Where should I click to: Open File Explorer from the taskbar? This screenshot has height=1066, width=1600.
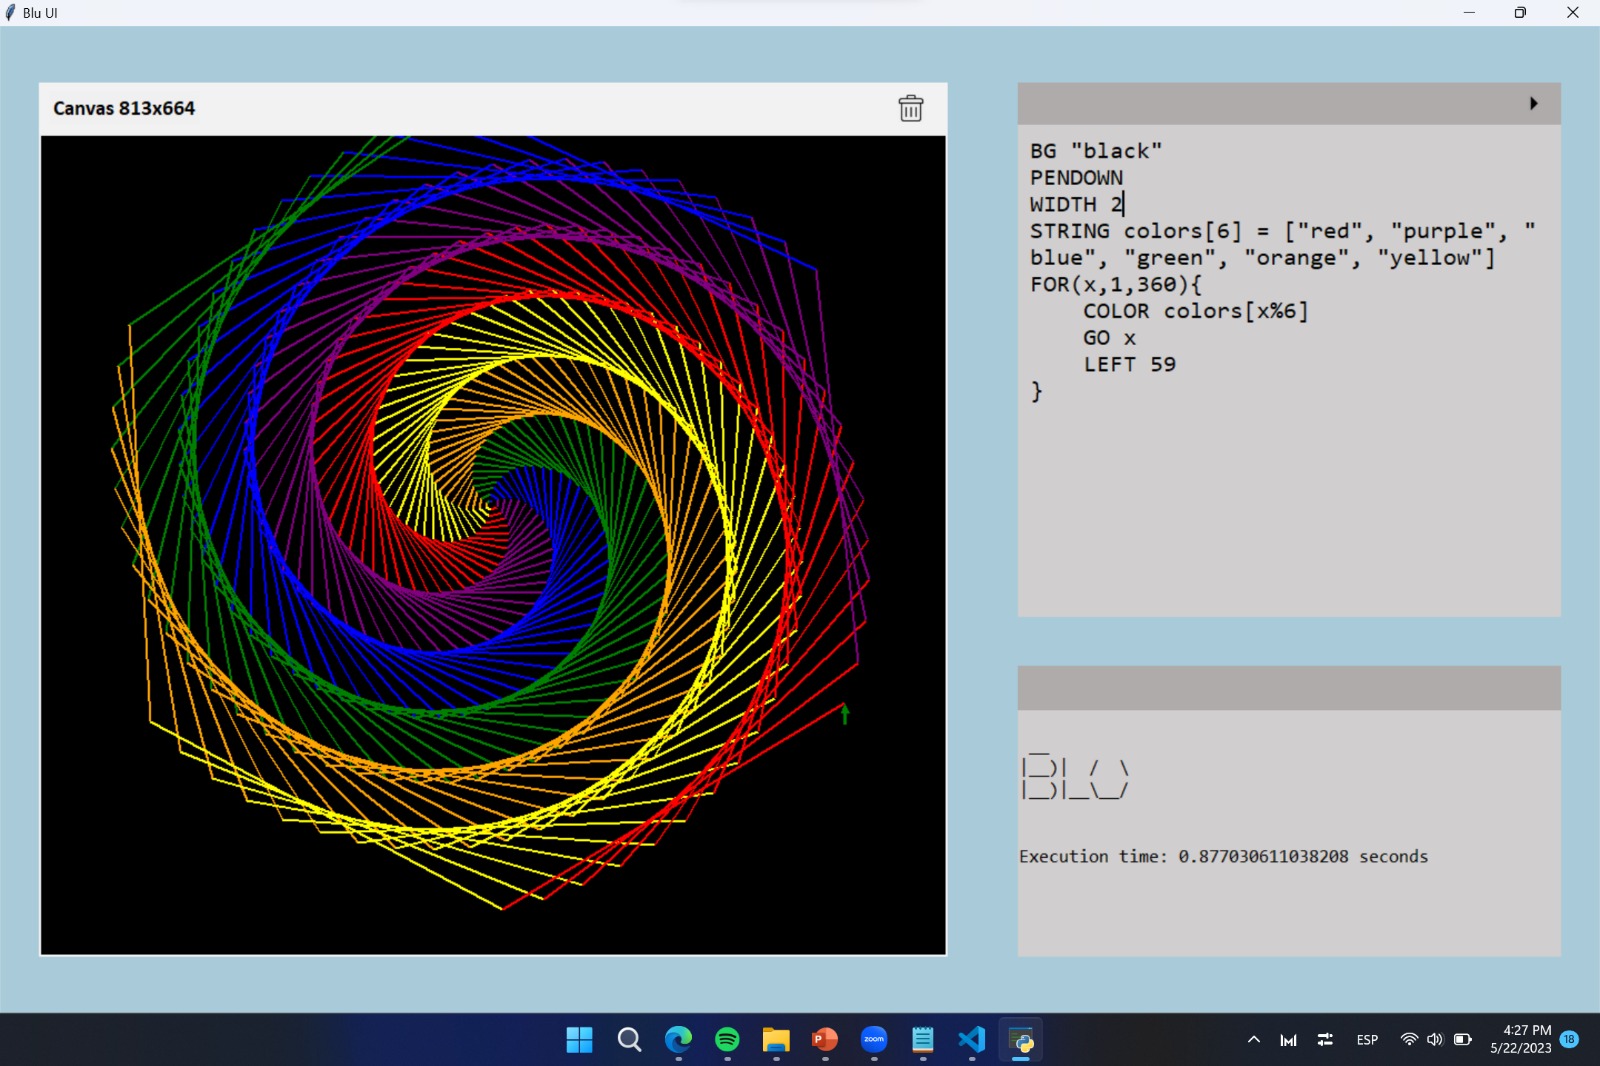point(776,1040)
